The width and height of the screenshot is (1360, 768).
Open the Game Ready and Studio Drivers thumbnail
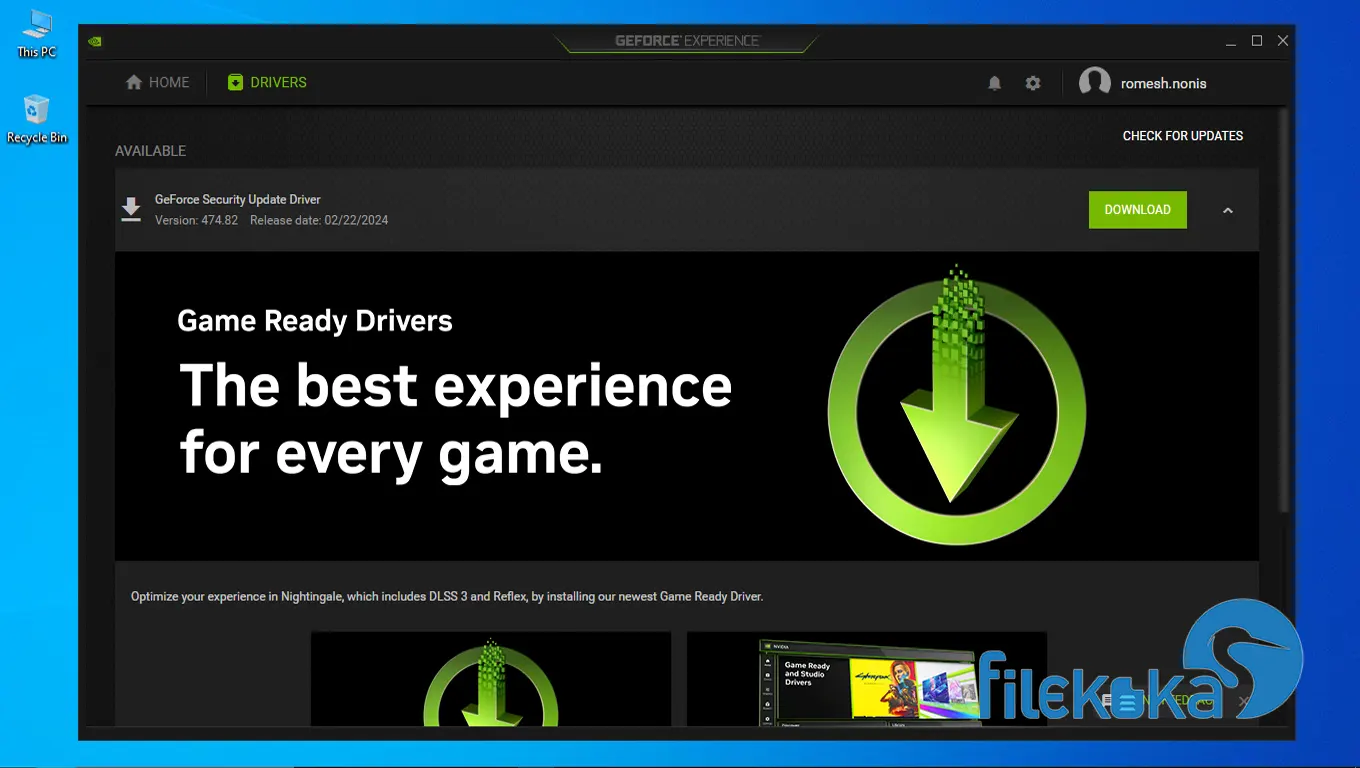[867, 679]
